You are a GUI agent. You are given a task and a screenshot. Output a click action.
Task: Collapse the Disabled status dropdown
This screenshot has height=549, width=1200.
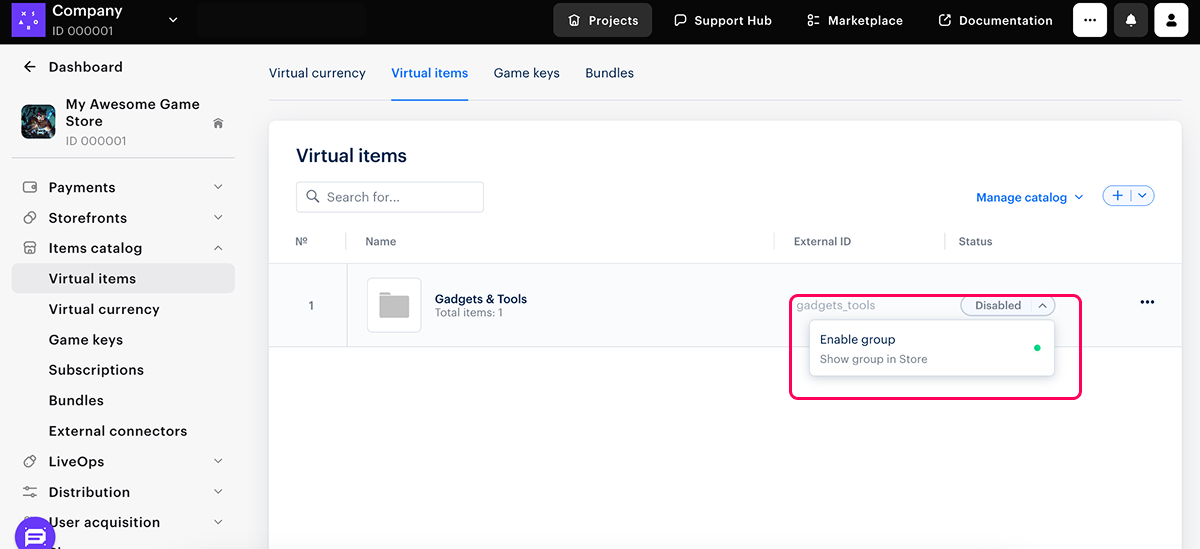click(x=1042, y=306)
